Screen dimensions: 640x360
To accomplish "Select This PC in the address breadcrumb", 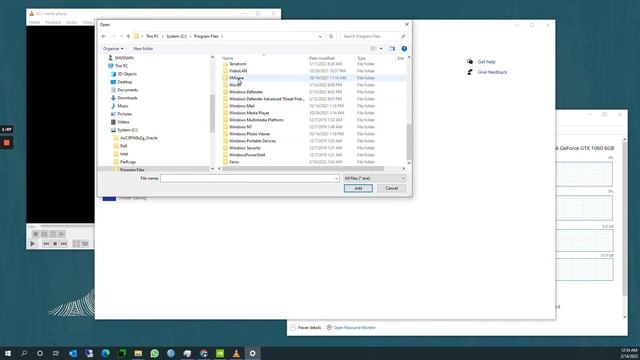I will tap(152, 36).
